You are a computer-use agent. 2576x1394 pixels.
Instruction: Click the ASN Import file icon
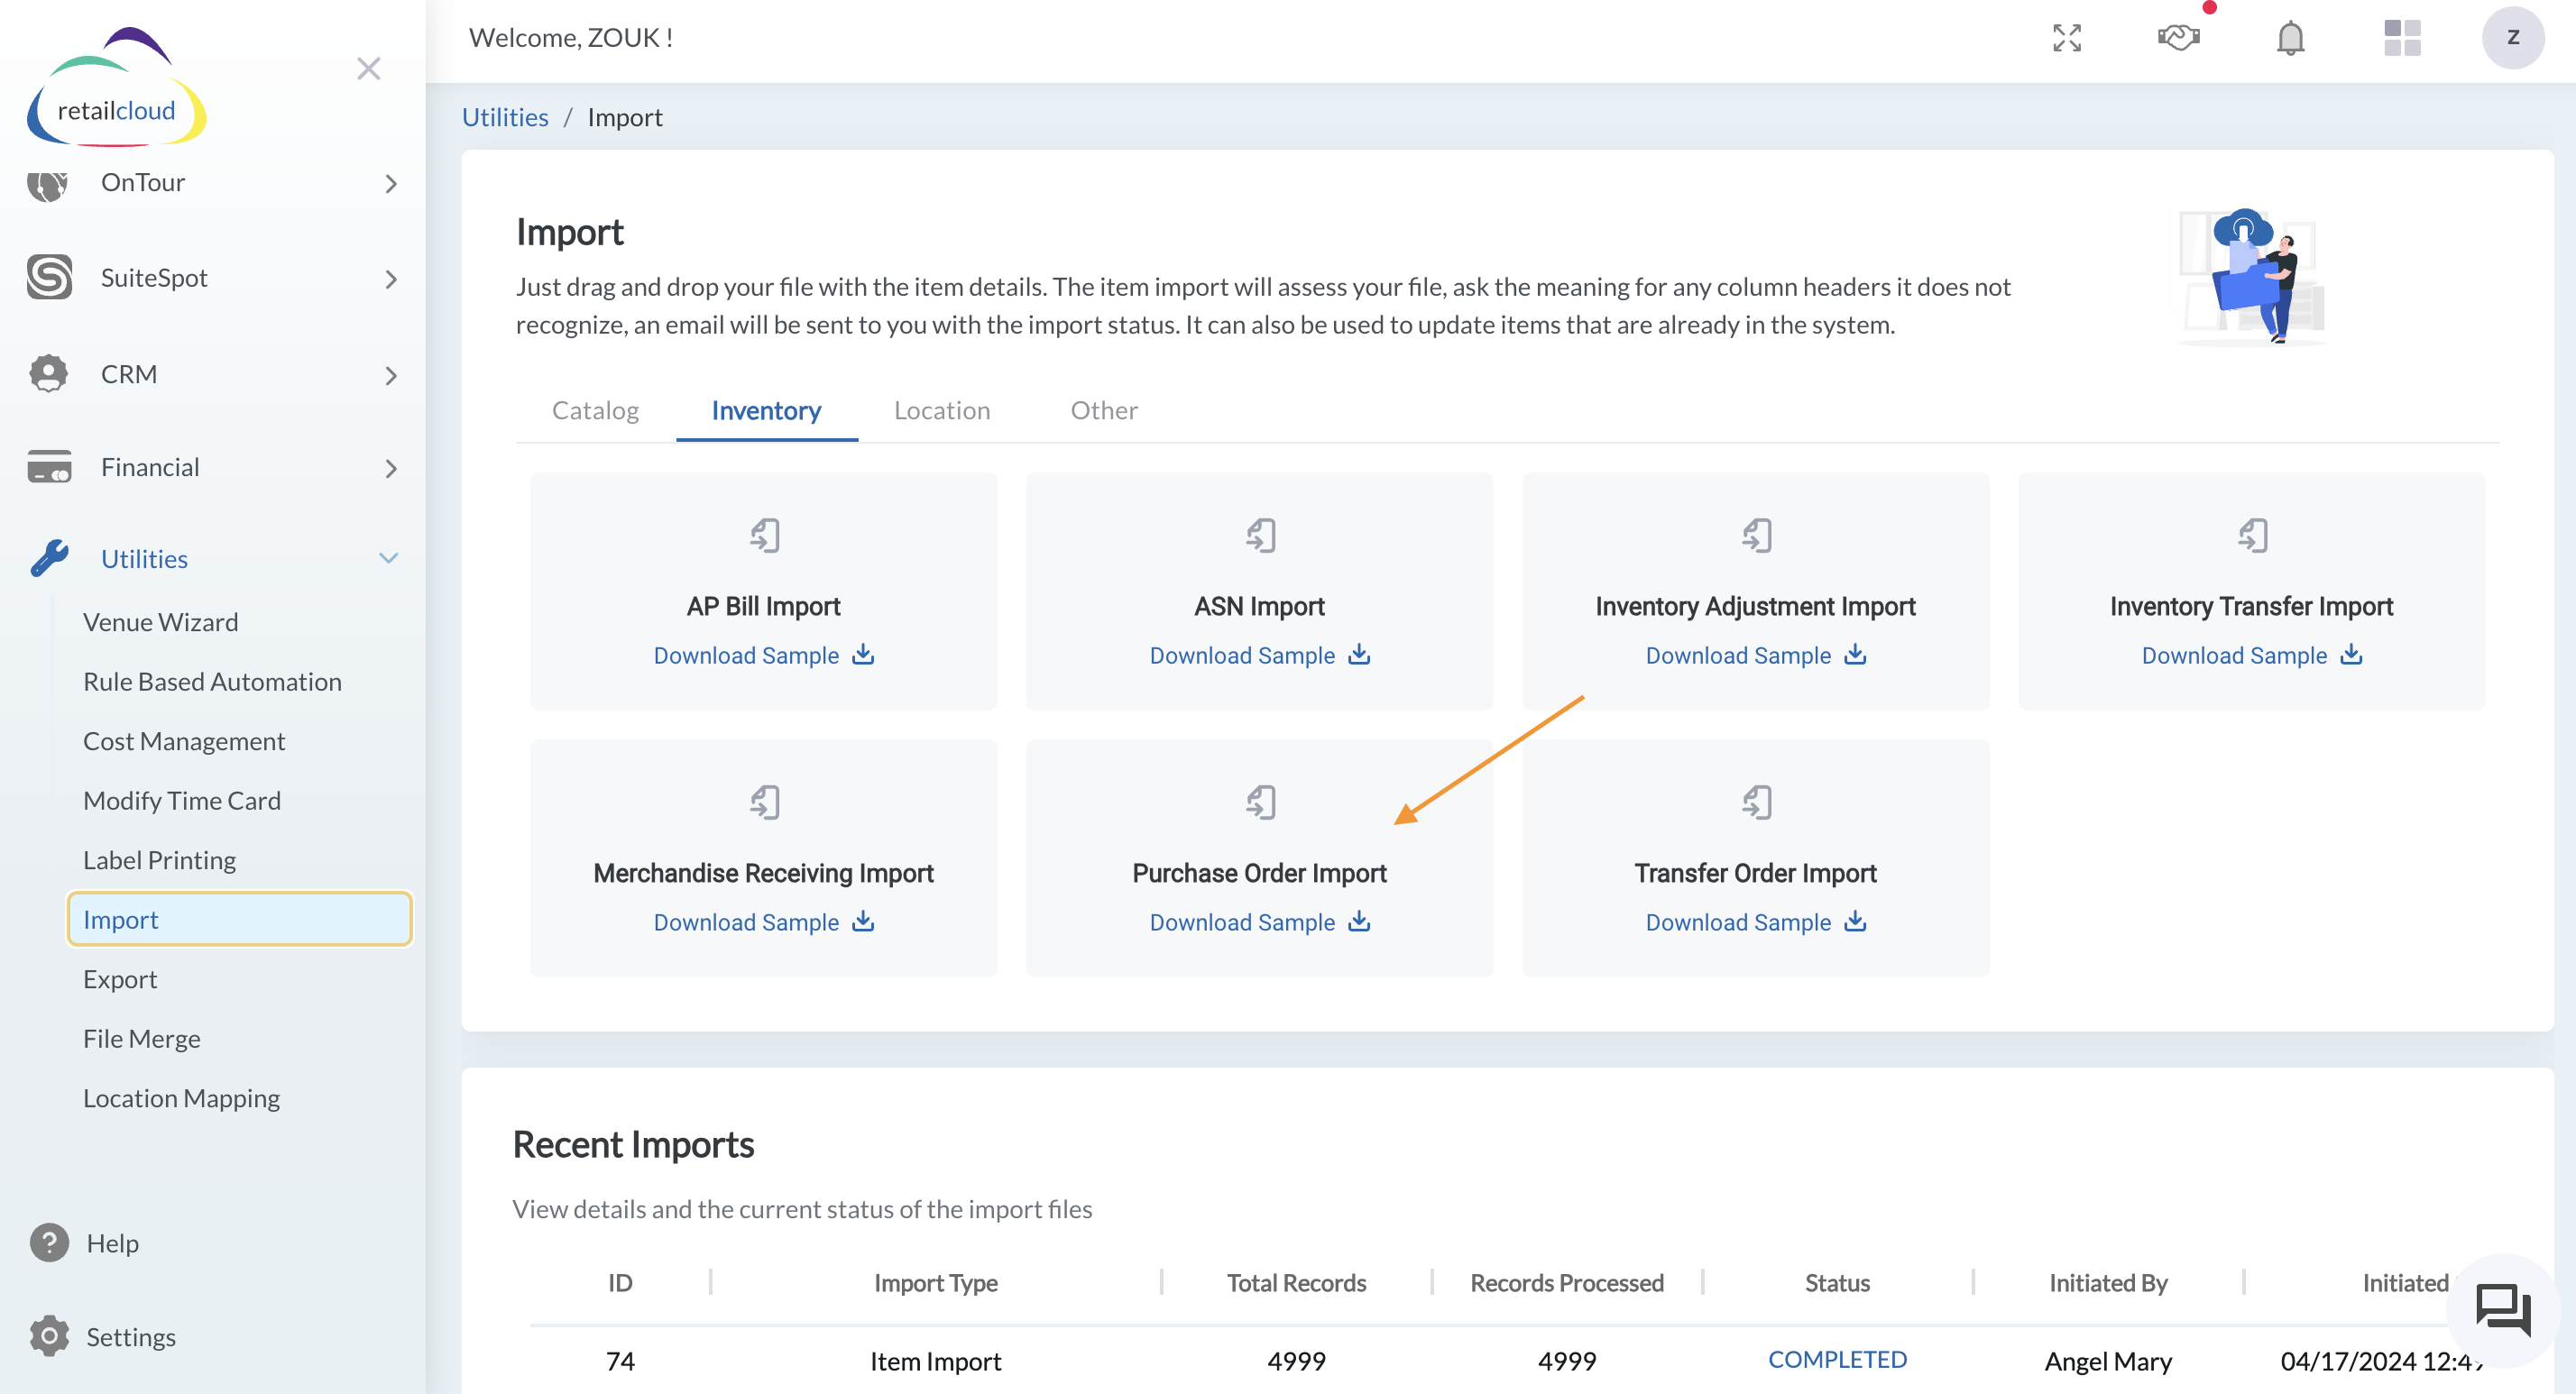1261,535
